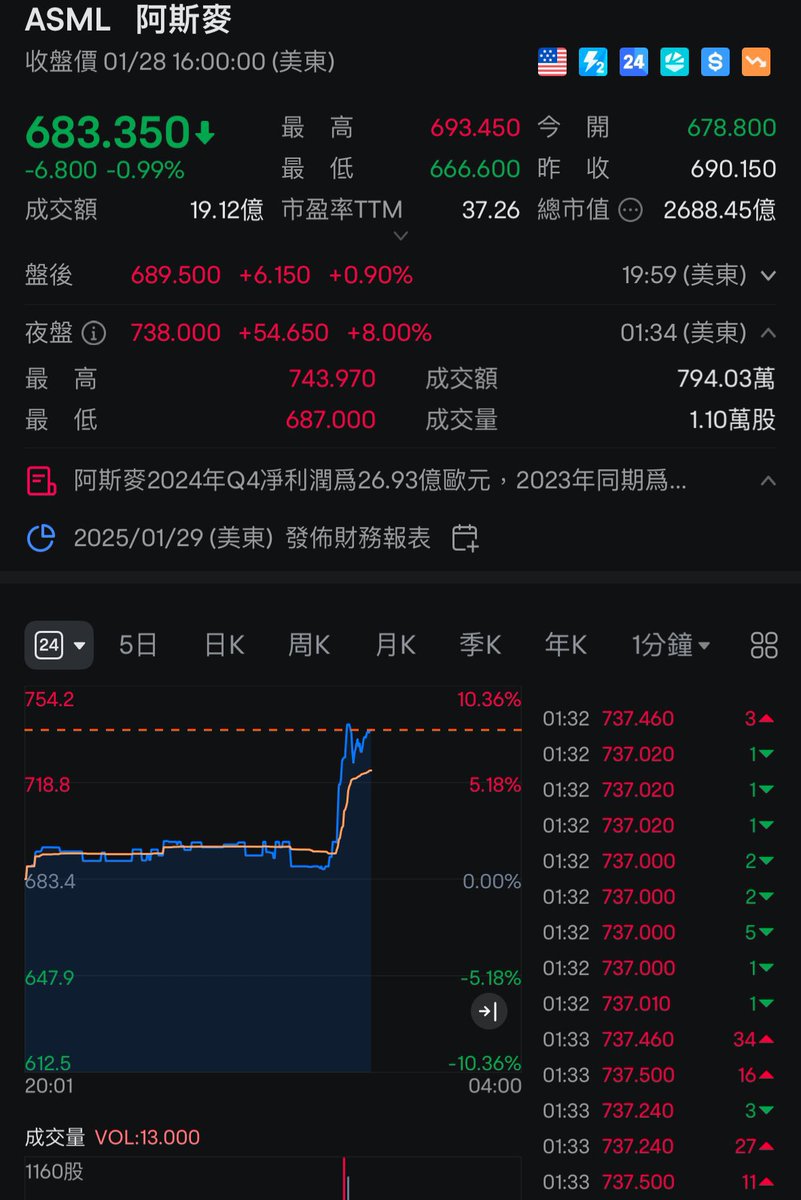Viewport: 801px width, 1200px height.
Task: Tap the blue lightning level-2 quote icon
Action: (593, 62)
